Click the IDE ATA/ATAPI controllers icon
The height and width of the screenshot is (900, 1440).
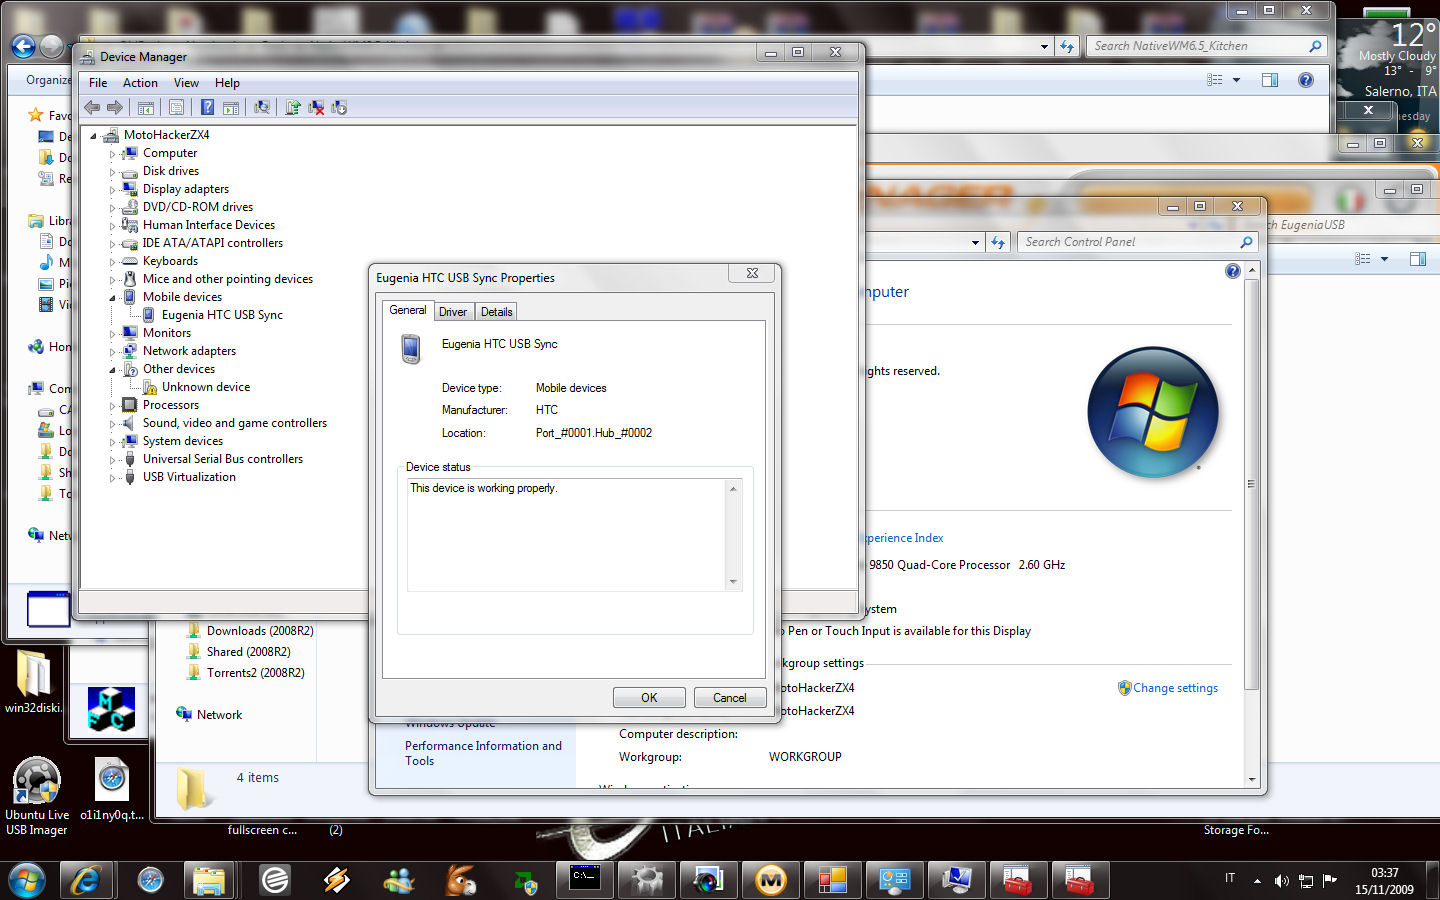click(129, 243)
